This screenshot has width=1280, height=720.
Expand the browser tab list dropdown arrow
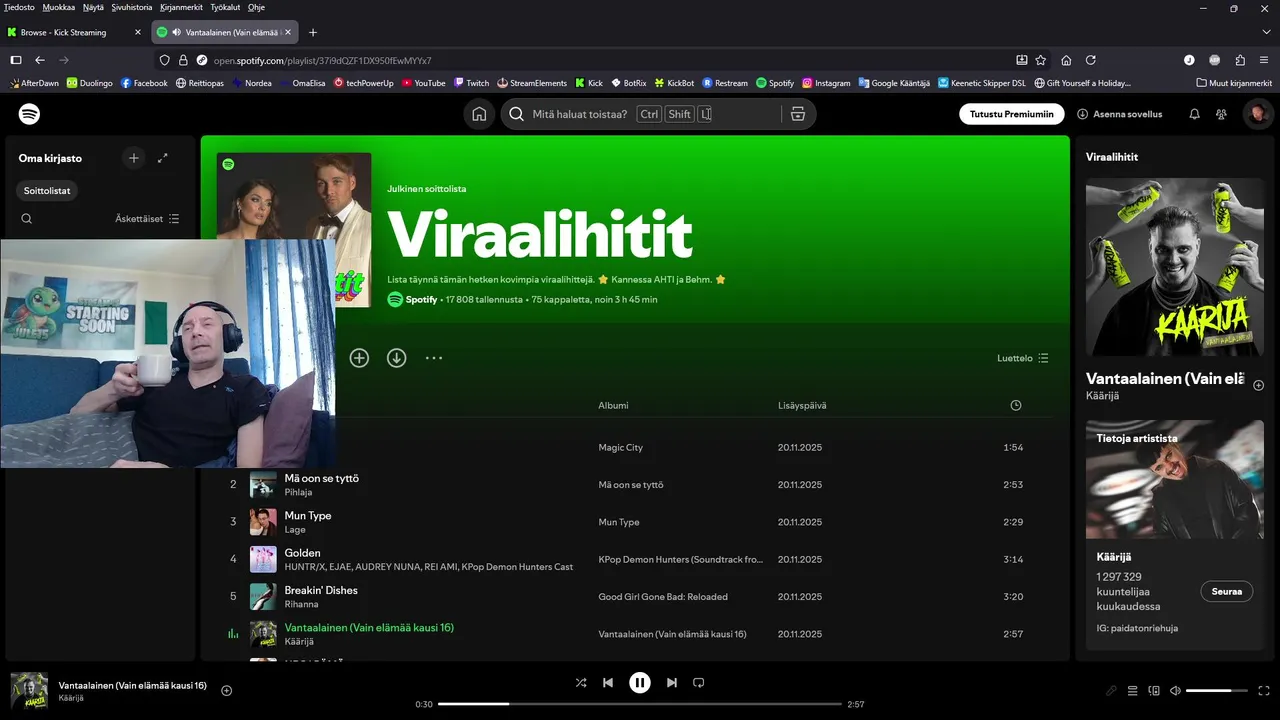click(1267, 32)
